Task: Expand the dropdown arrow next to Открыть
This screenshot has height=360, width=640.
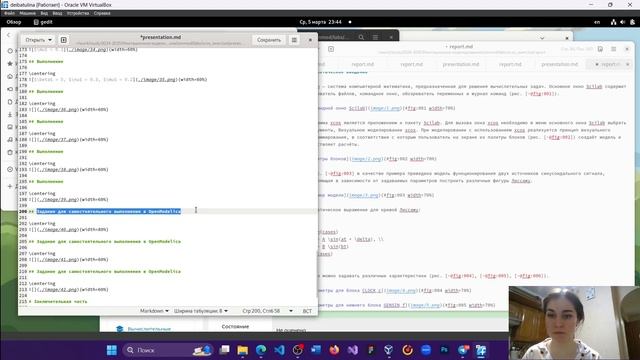Action: coord(50,40)
